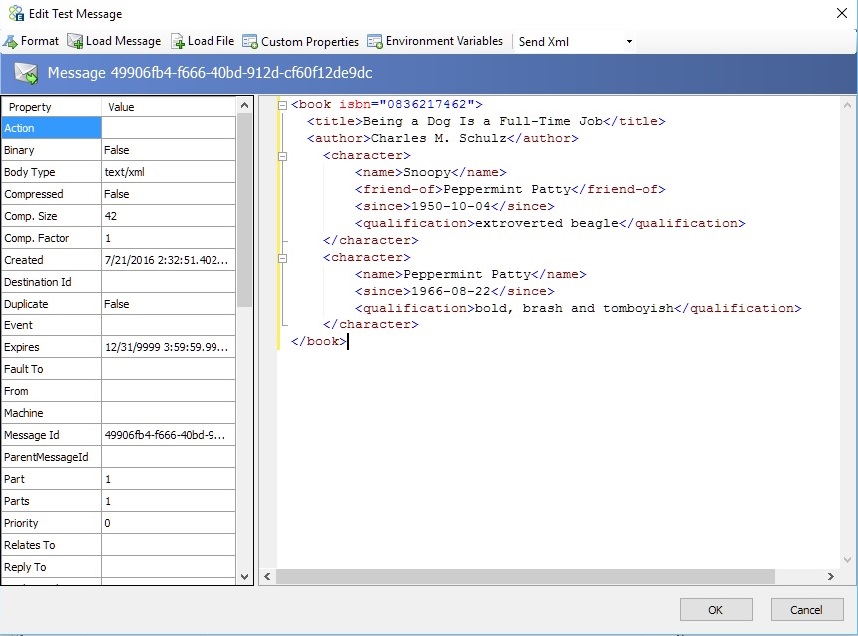Click the closing book tag

point(319,342)
